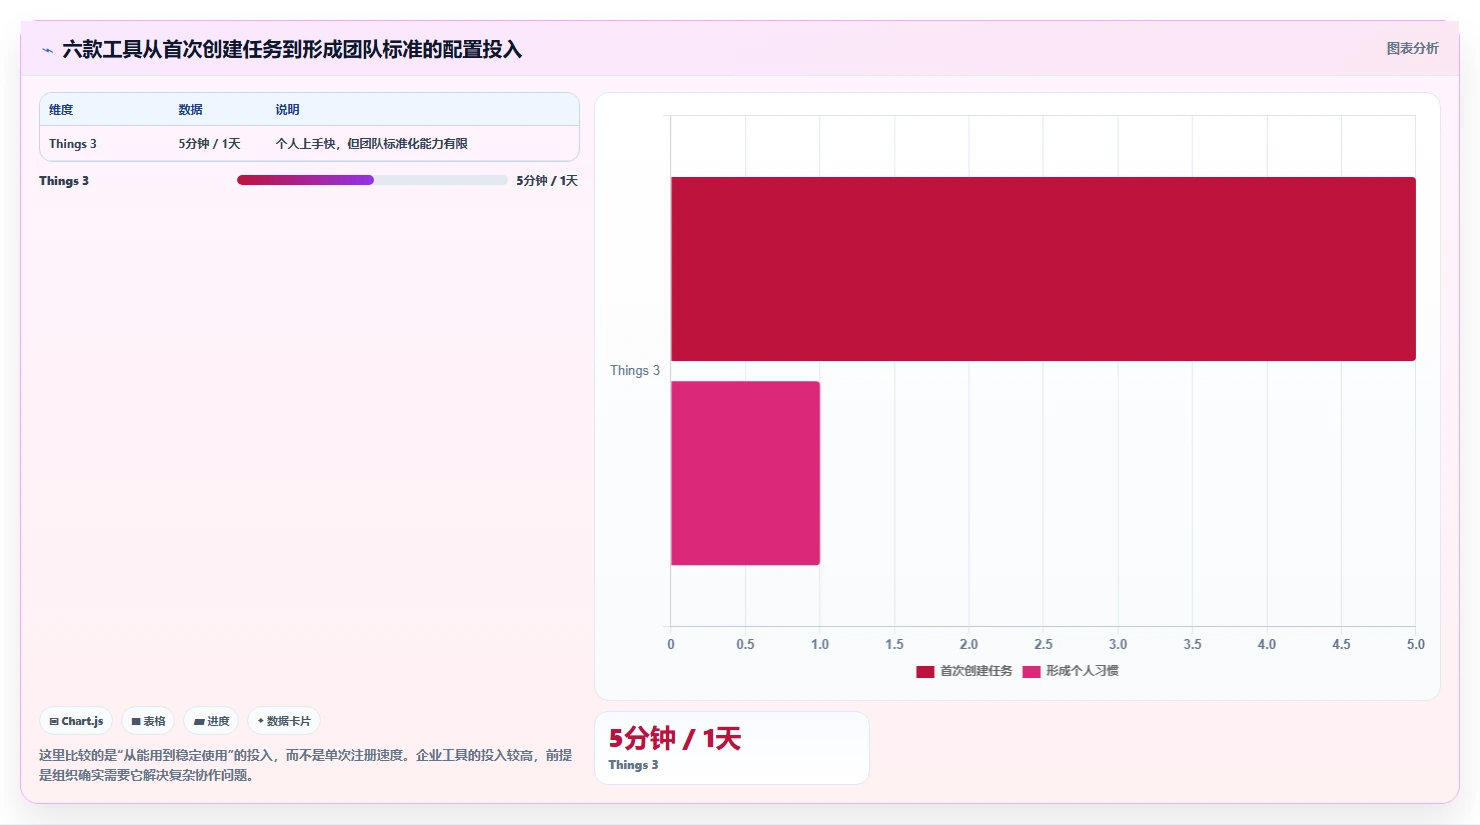1480x825 pixels.
Task: Click the title icon beside 六款工具 heading
Action: coord(47,50)
